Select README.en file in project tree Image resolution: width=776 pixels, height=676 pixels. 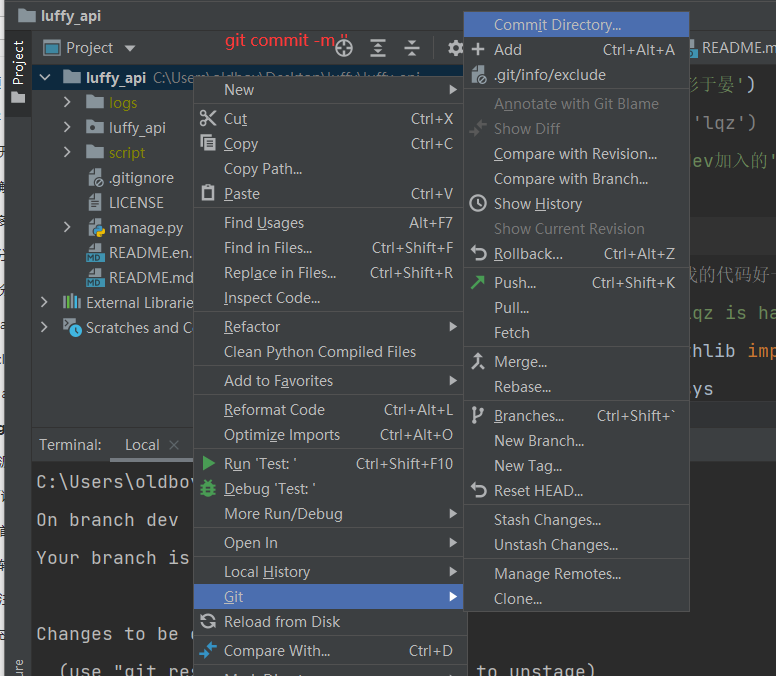[150, 252]
